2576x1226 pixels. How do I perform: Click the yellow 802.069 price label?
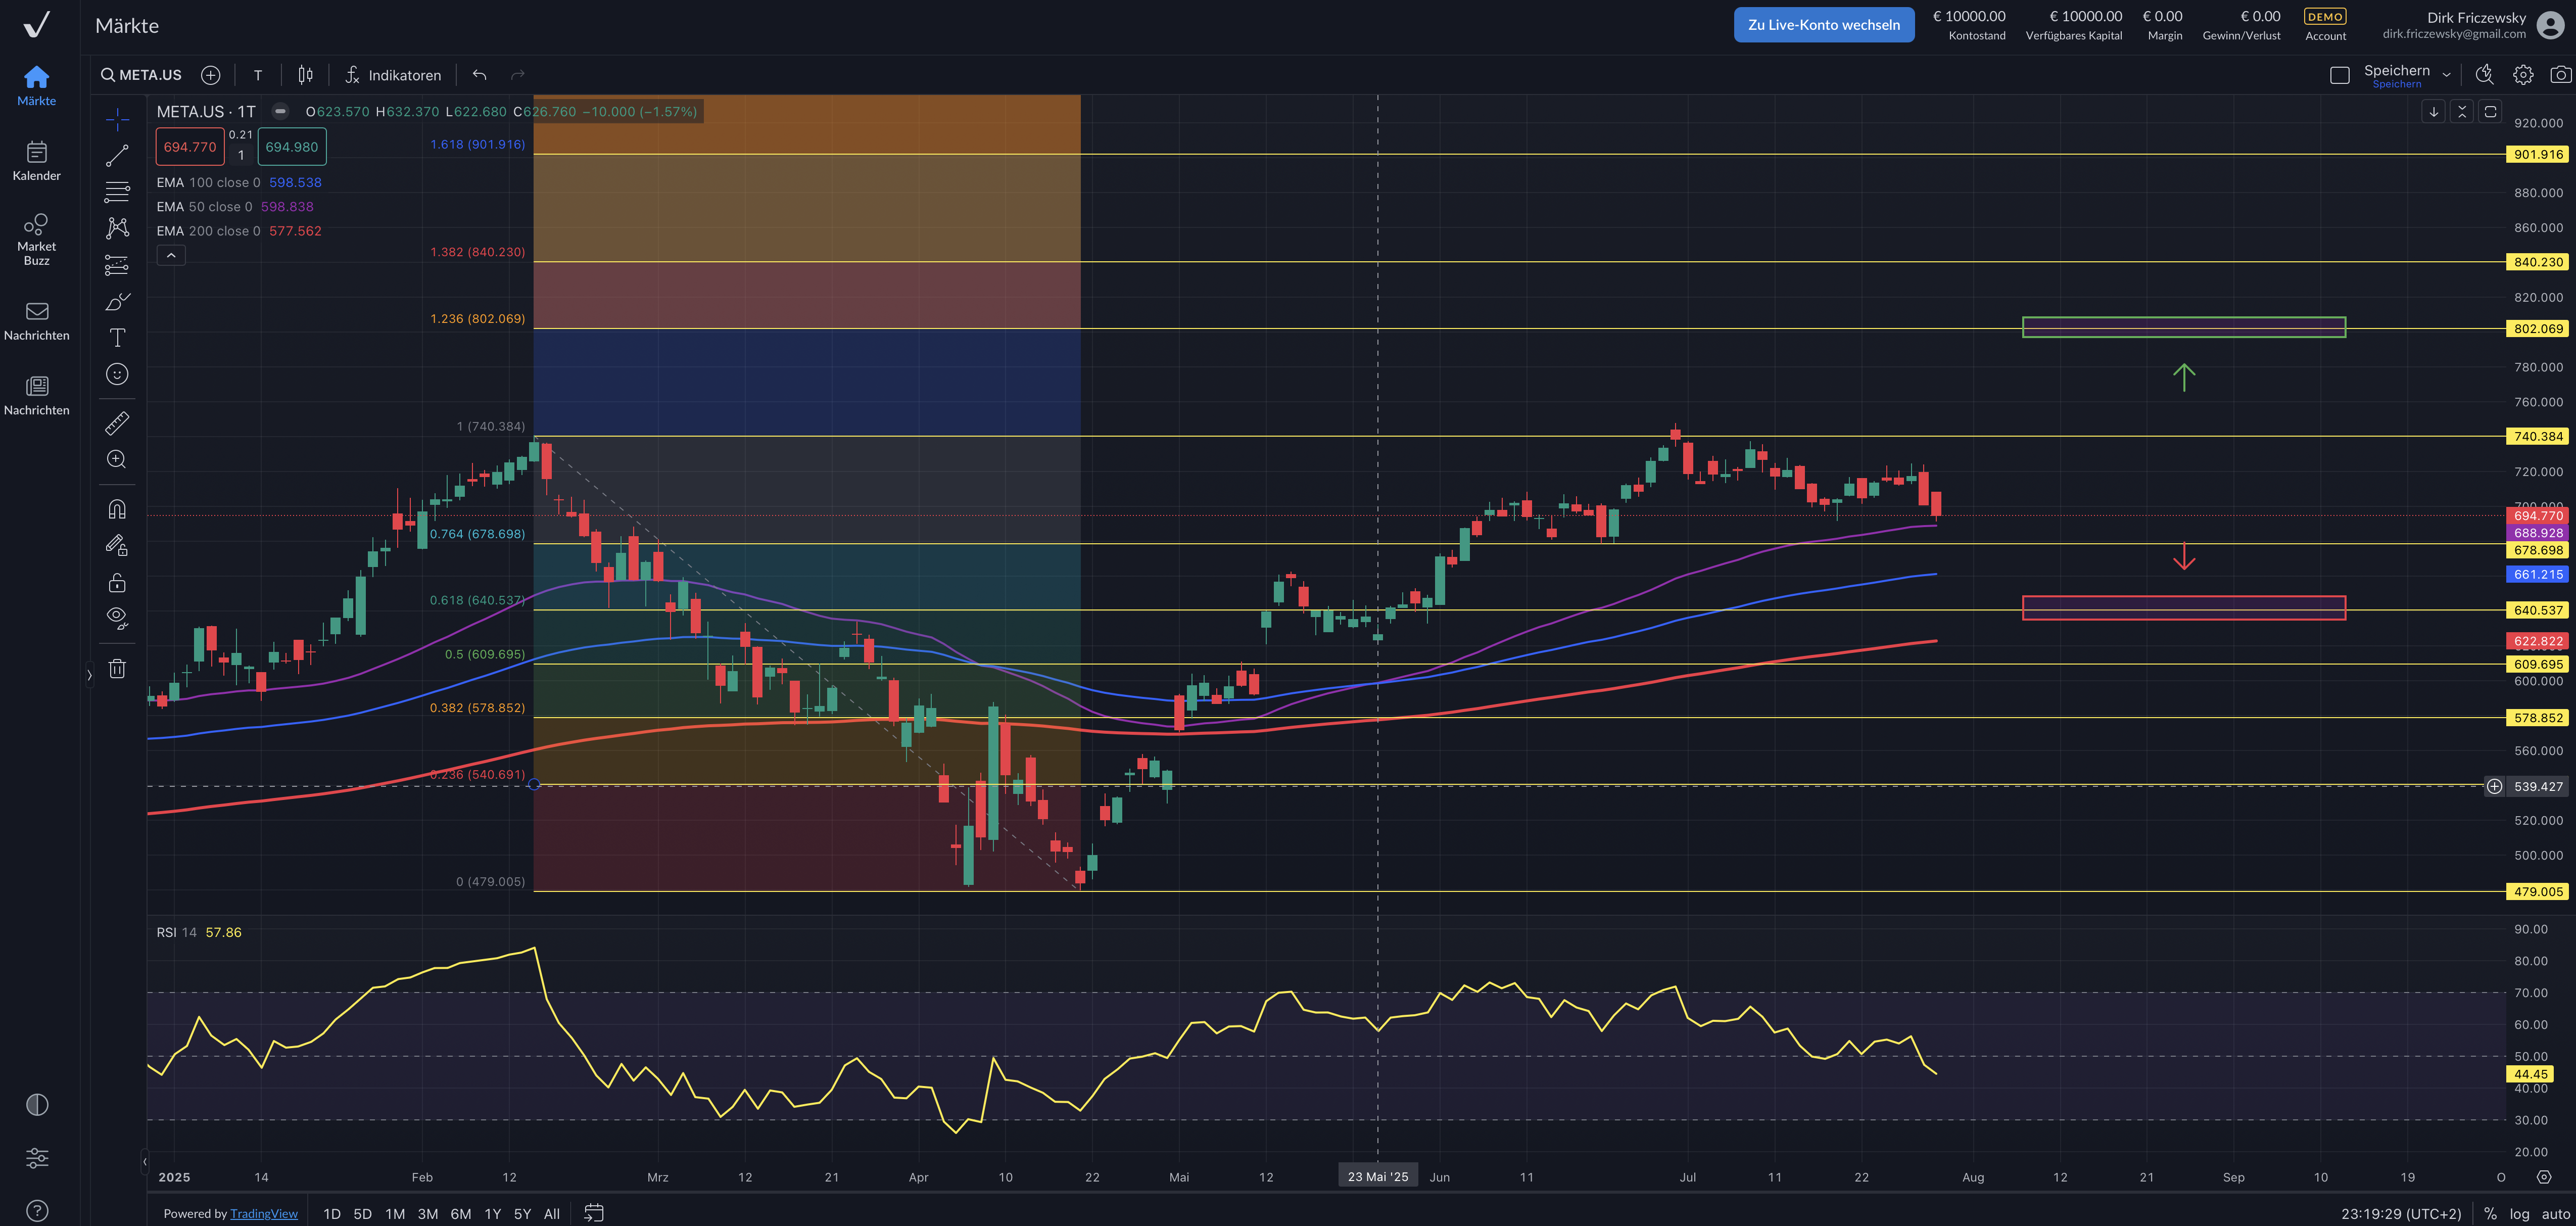(2537, 328)
